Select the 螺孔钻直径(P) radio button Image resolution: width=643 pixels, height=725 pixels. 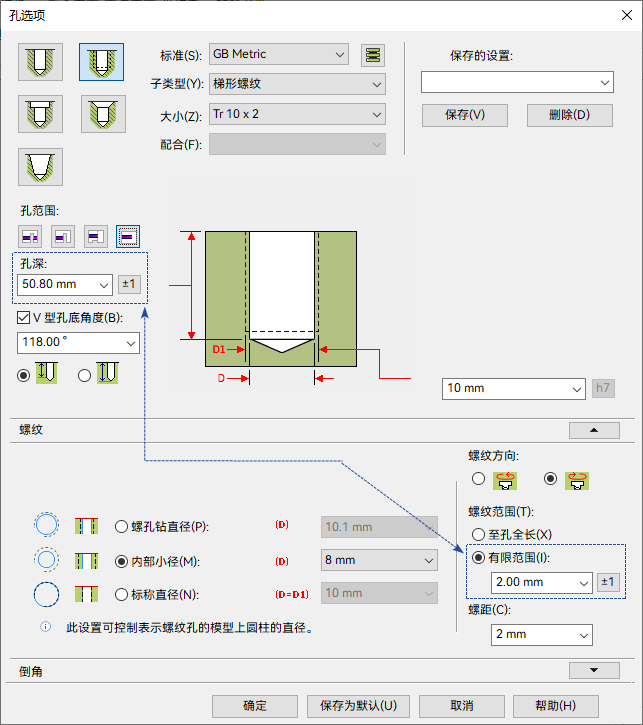point(121,527)
